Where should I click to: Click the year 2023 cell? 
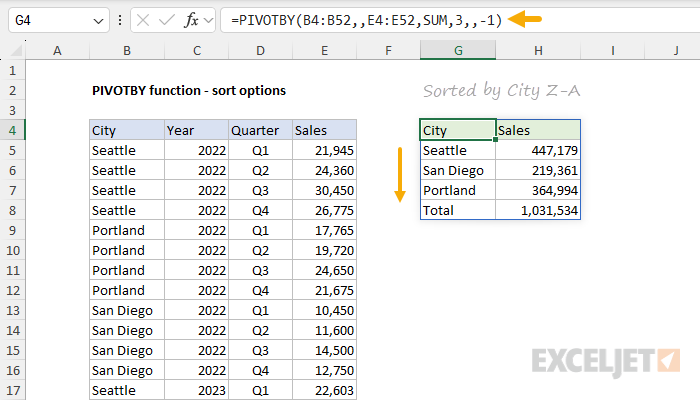pyautogui.click(x=196, y=390)
